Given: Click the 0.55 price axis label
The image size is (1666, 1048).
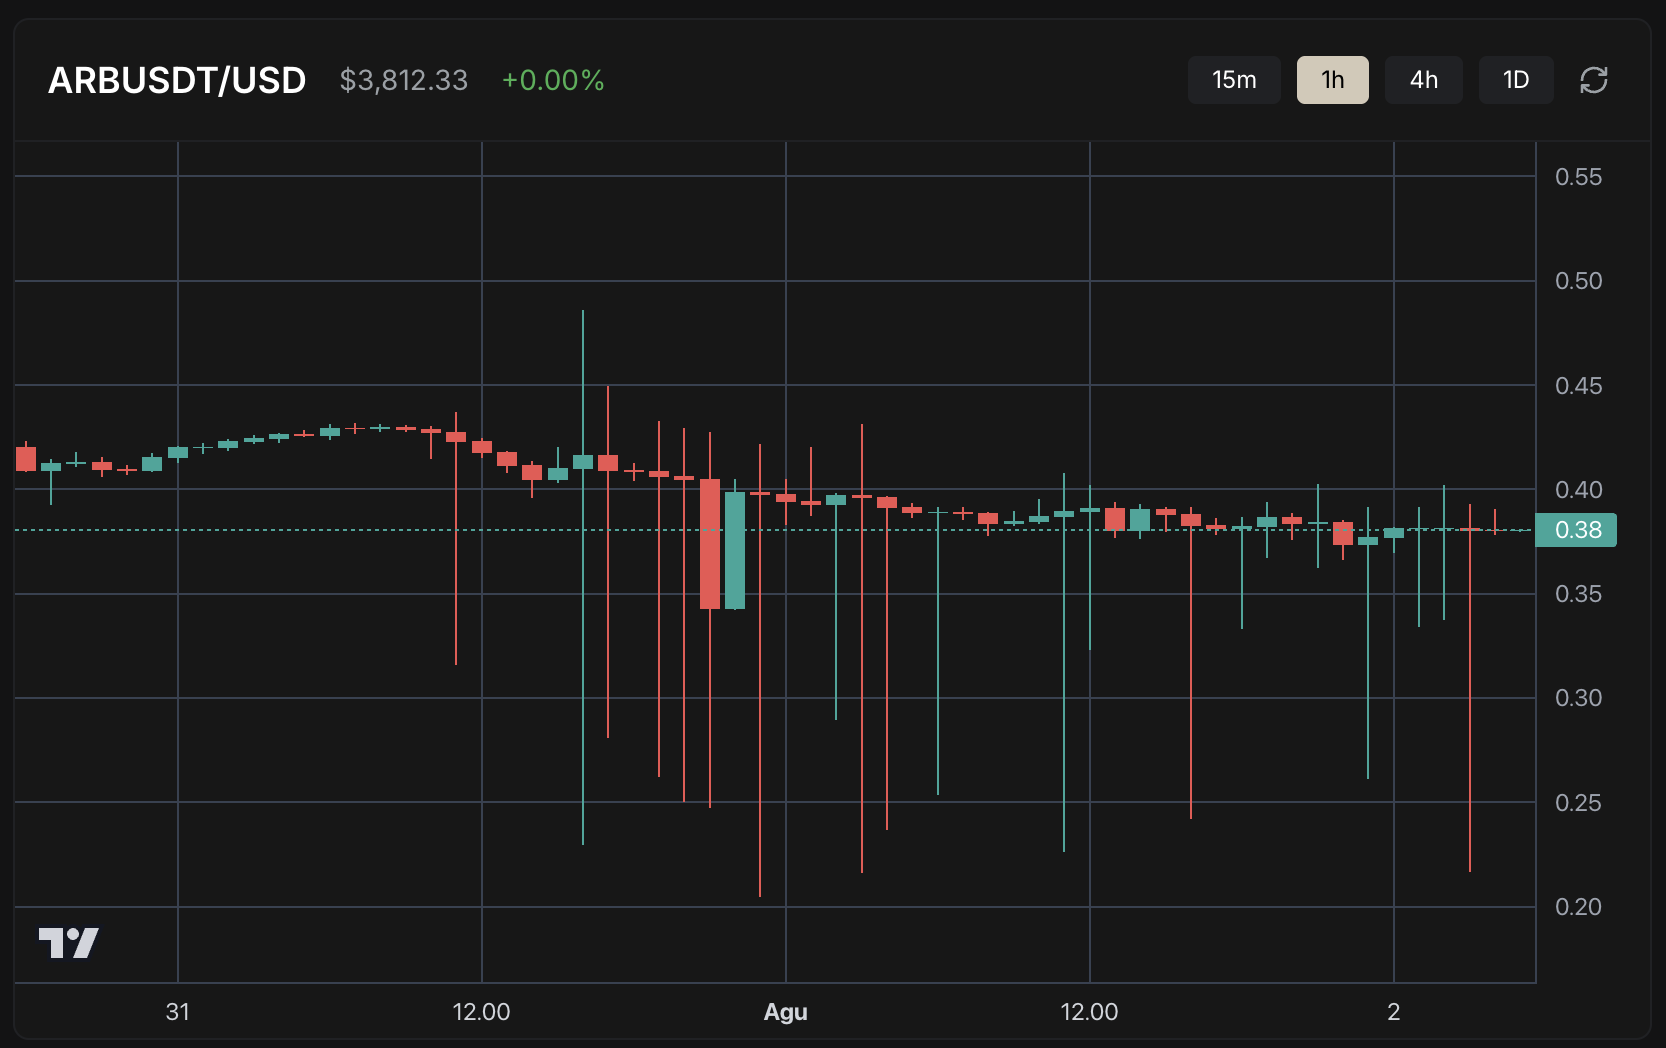Looking at the screenshot, I should (x=1578, y=177).
